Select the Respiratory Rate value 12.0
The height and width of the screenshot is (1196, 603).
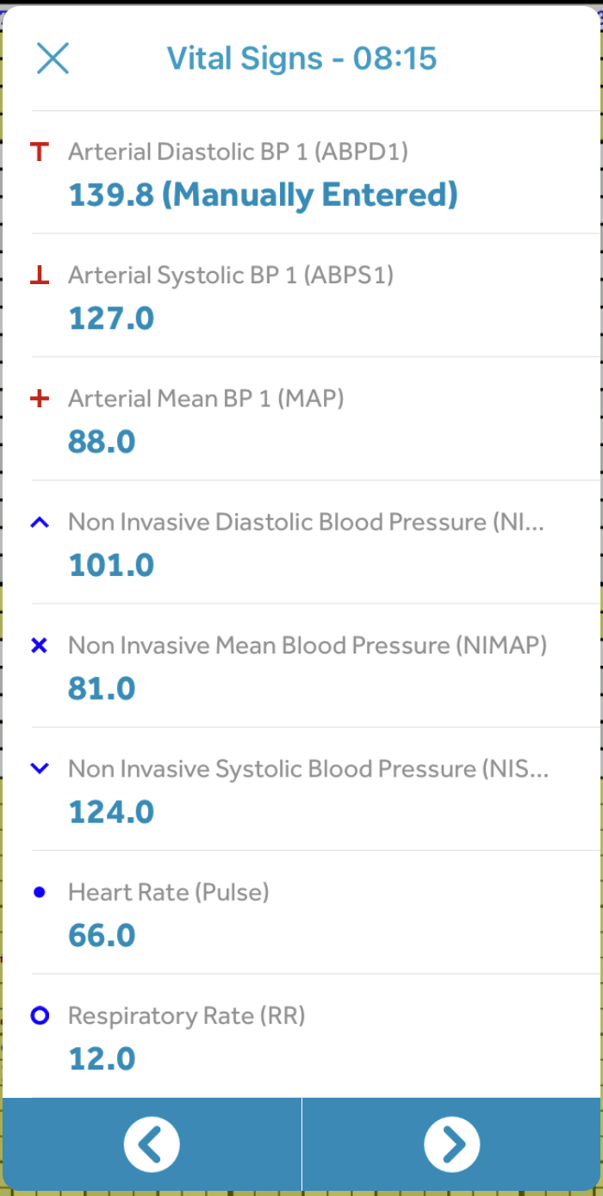point(101,1058)
